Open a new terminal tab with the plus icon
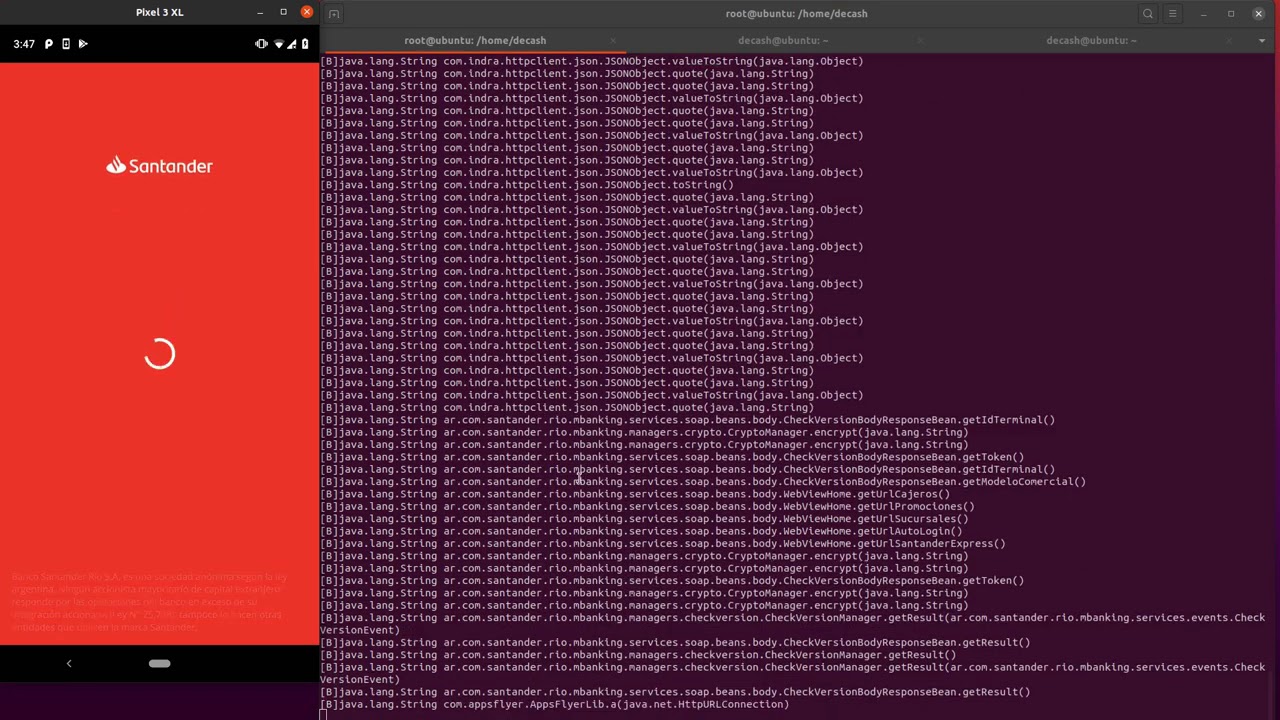This screenshot has height=720, width=1280. [334, 14]
